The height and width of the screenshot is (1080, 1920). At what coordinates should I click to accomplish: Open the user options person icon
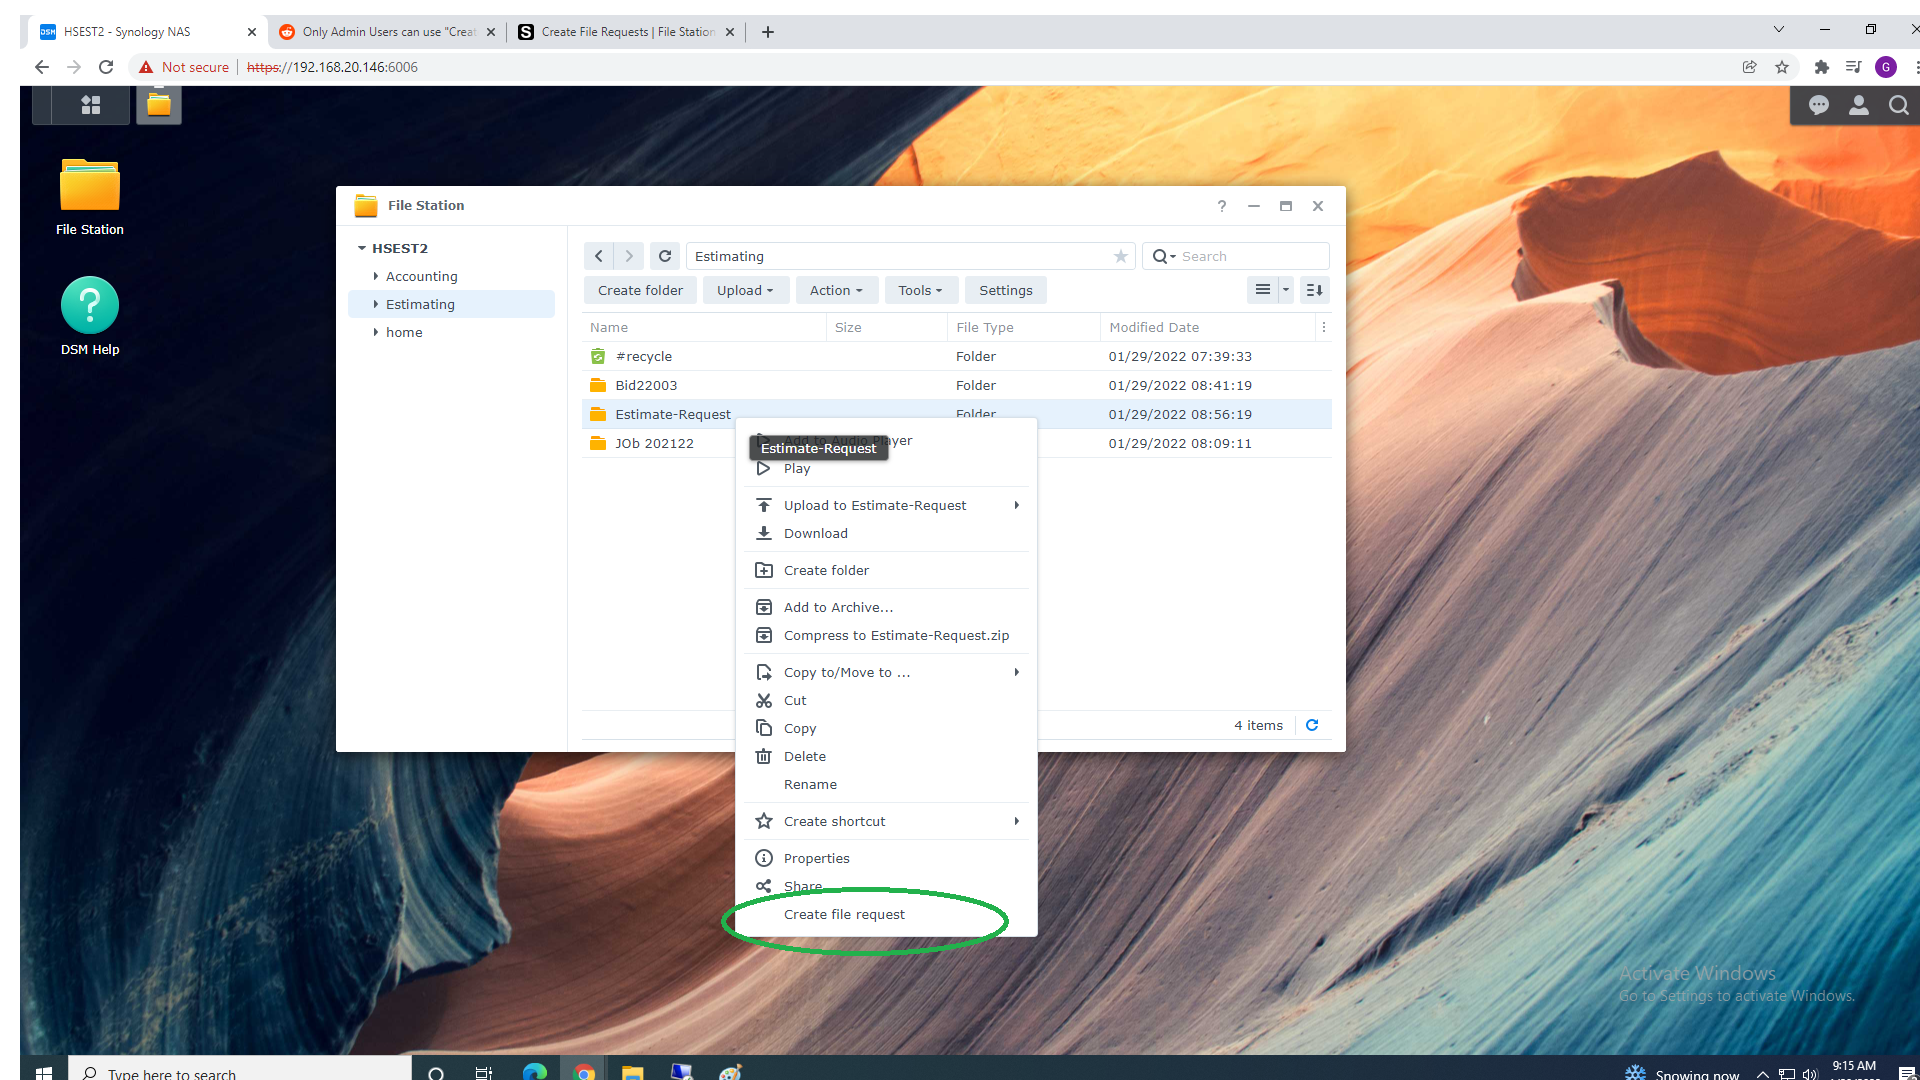(x=1858, y=105)
